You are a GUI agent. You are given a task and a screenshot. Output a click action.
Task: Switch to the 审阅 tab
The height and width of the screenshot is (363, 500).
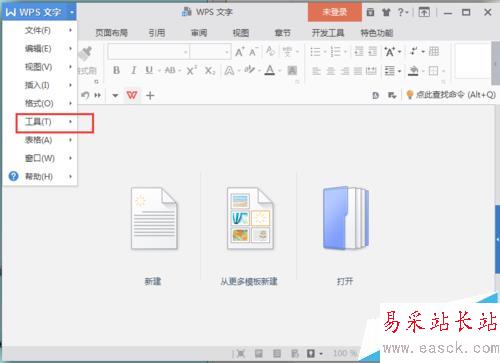pyautogui.click(x=199, y=33)
